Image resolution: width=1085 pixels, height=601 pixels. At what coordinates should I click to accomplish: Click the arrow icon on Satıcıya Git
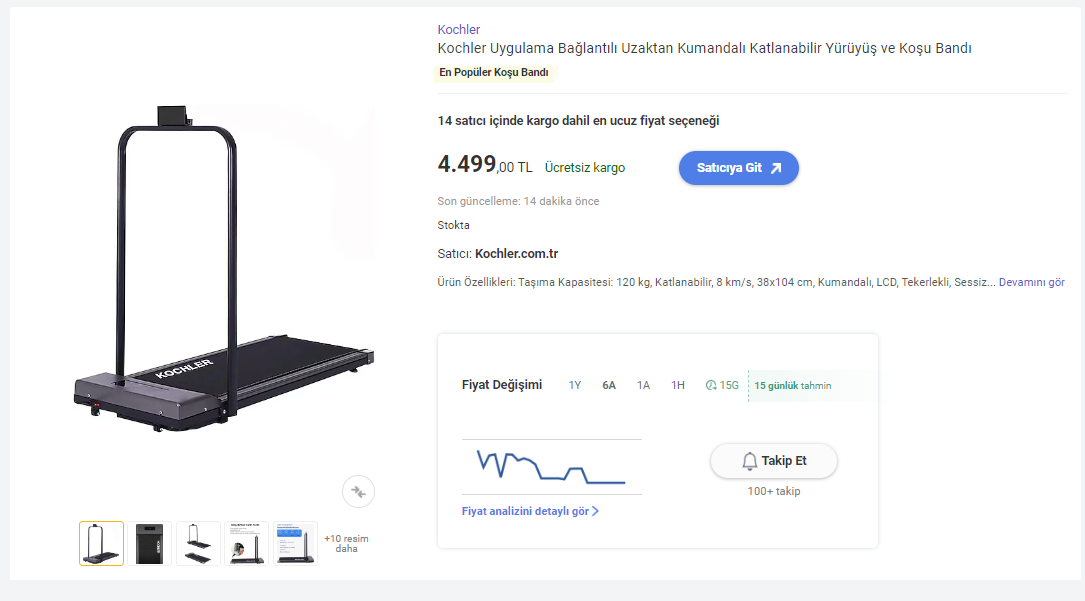pos(776,168)
